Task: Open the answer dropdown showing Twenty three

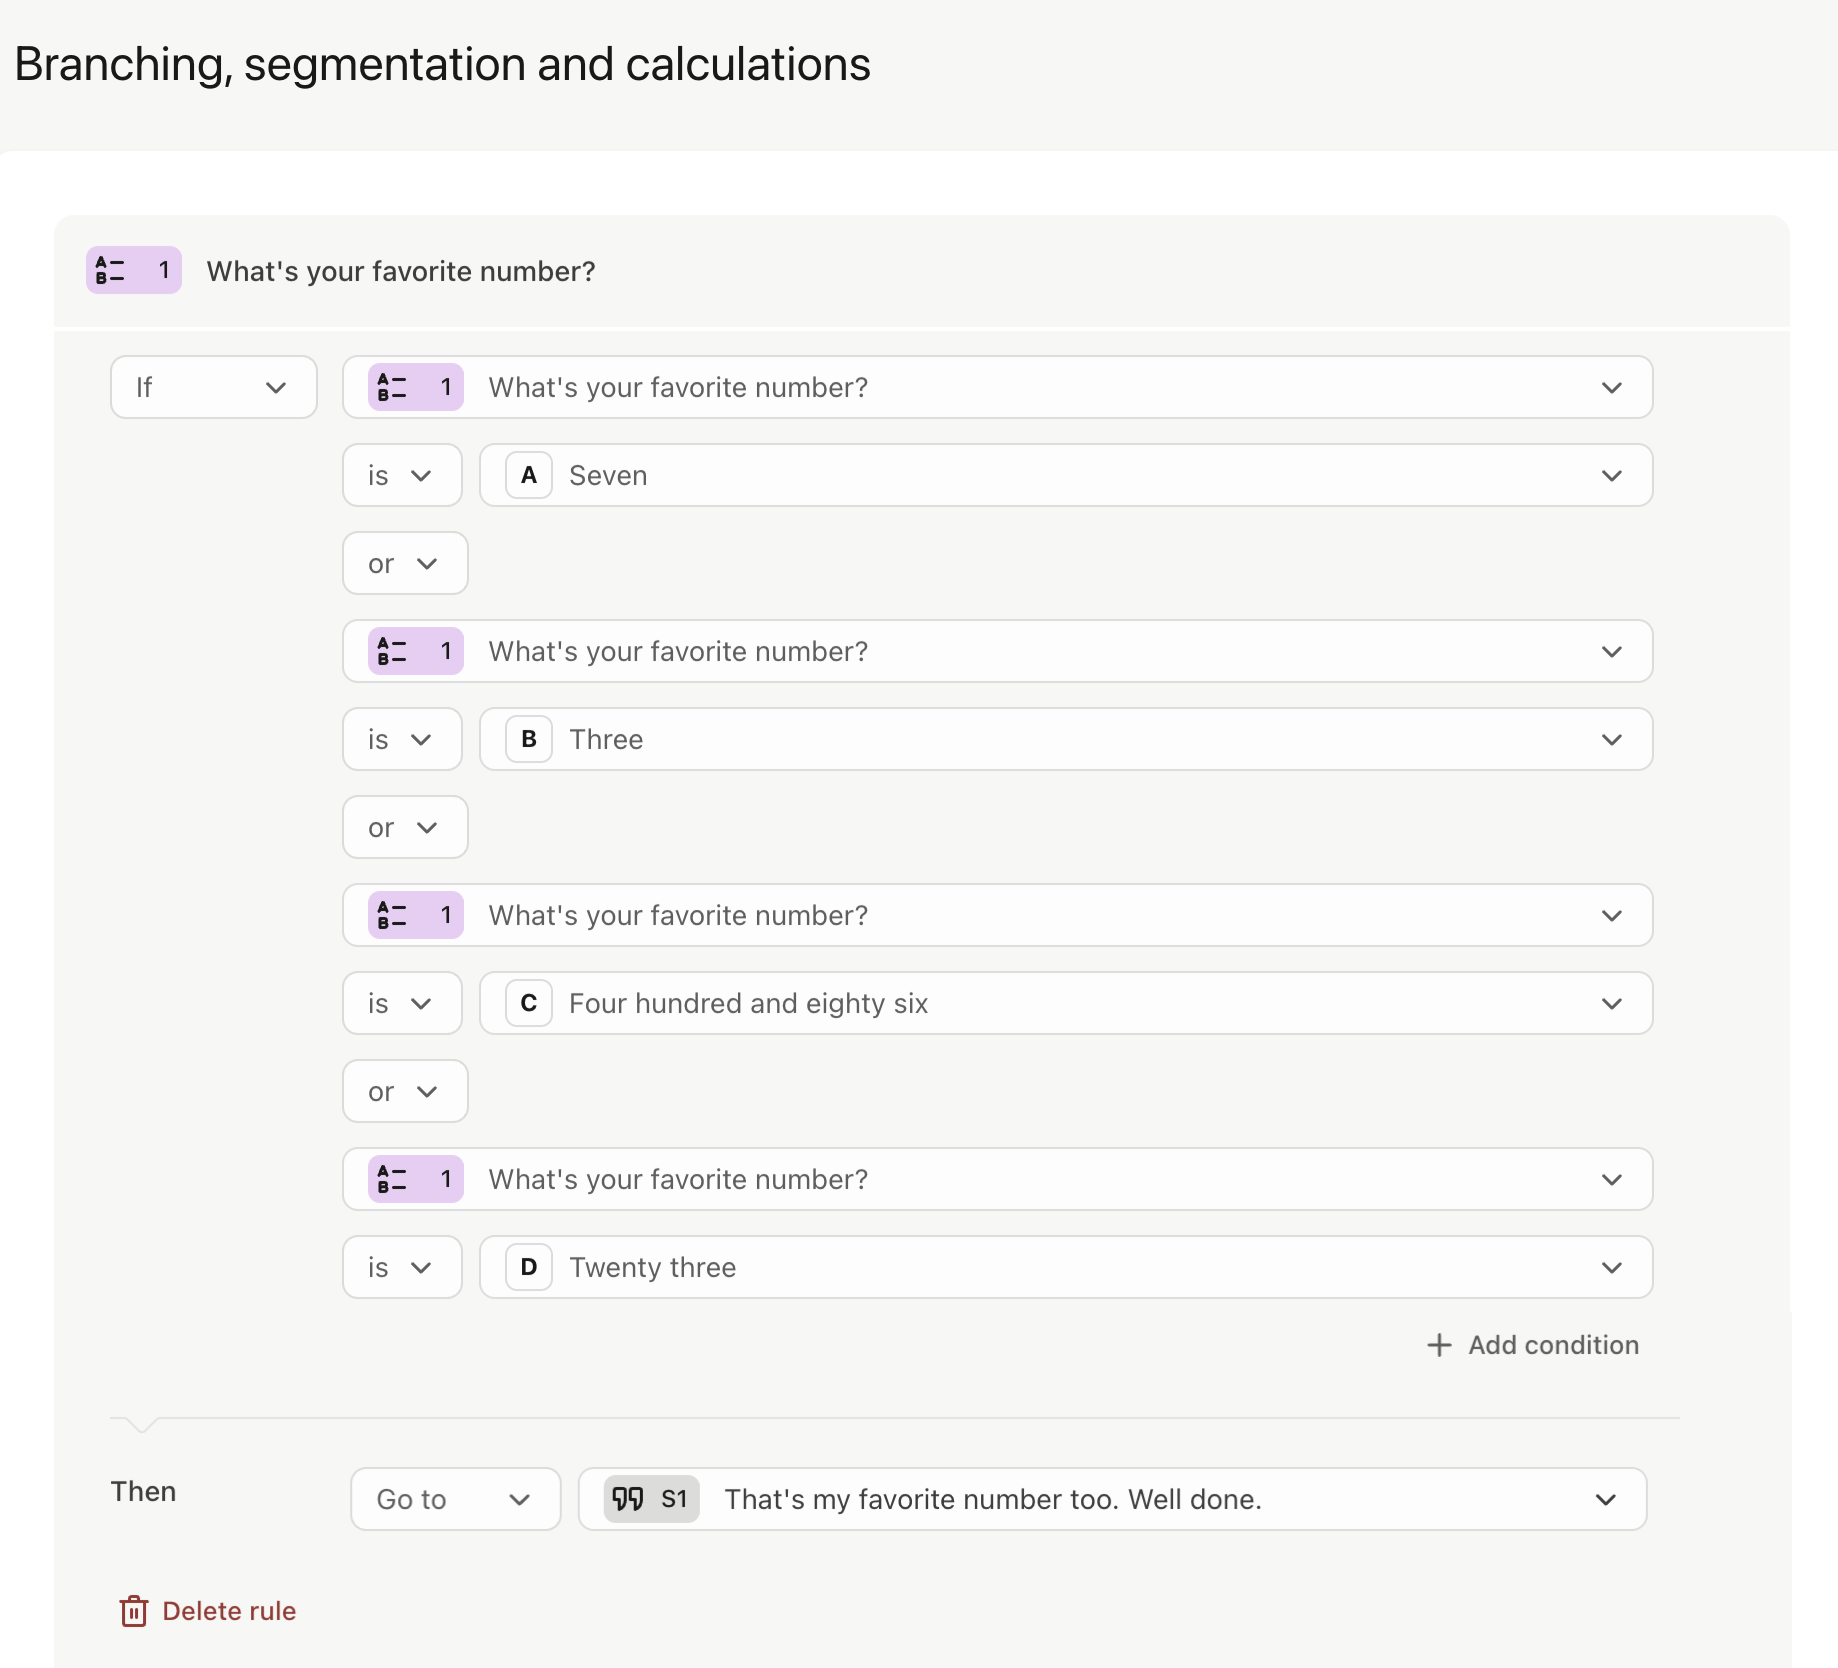Action: tap(1066, 1267)
